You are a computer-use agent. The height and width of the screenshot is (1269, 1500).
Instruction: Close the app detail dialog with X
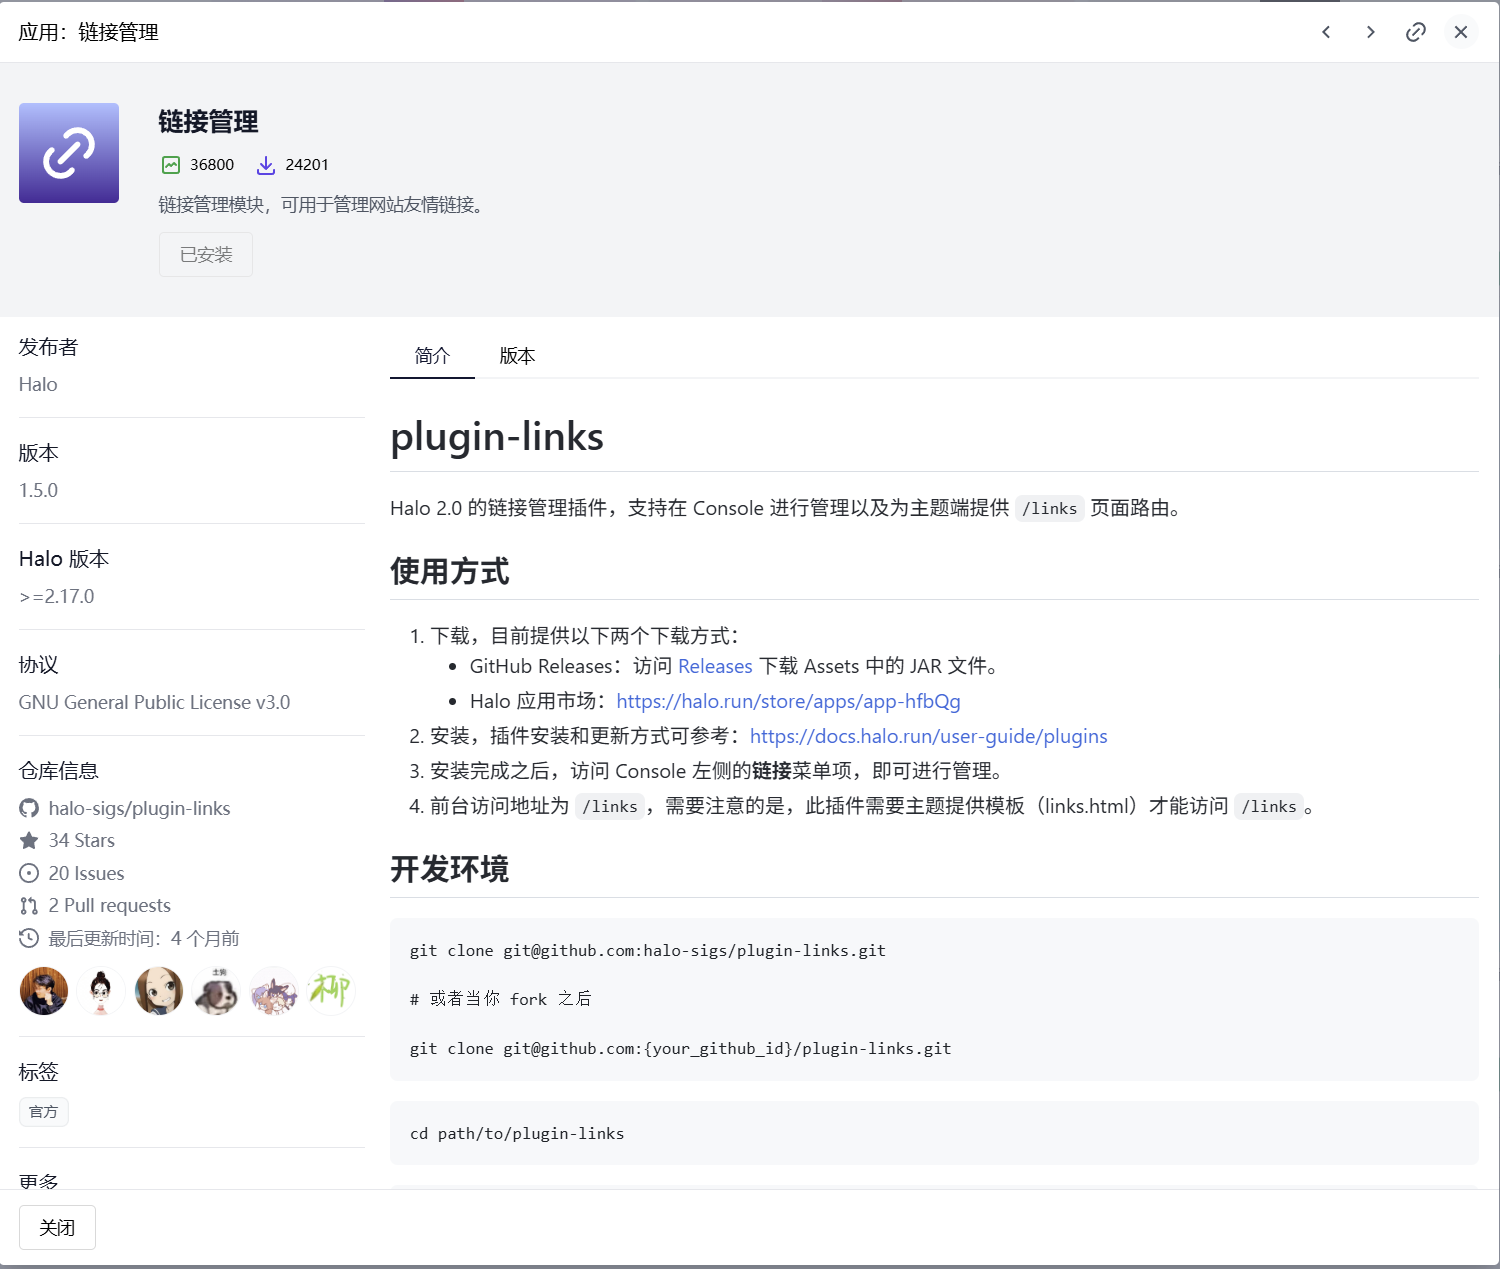coord(1461,32)
